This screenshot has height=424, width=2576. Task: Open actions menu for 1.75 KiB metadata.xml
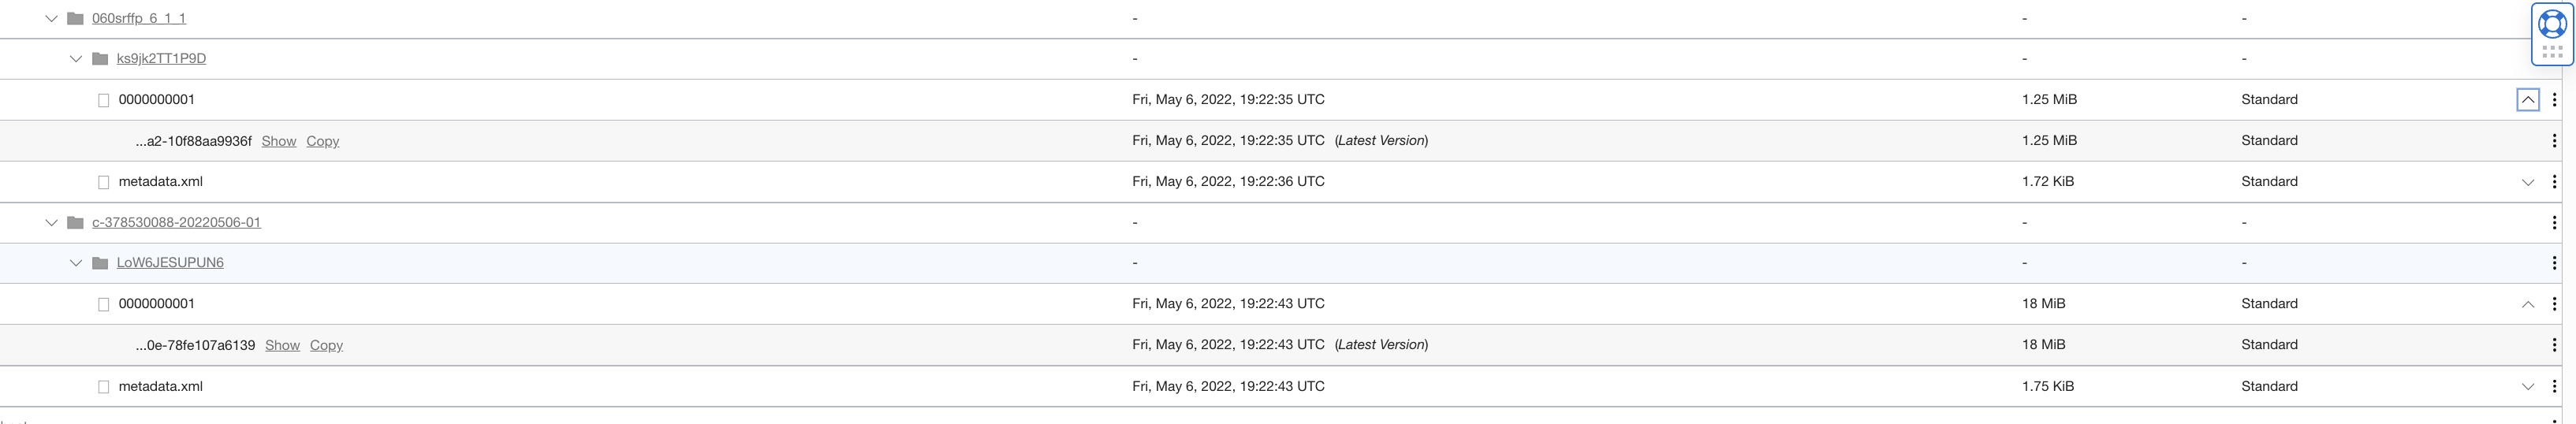click(x=2554, y=386)
